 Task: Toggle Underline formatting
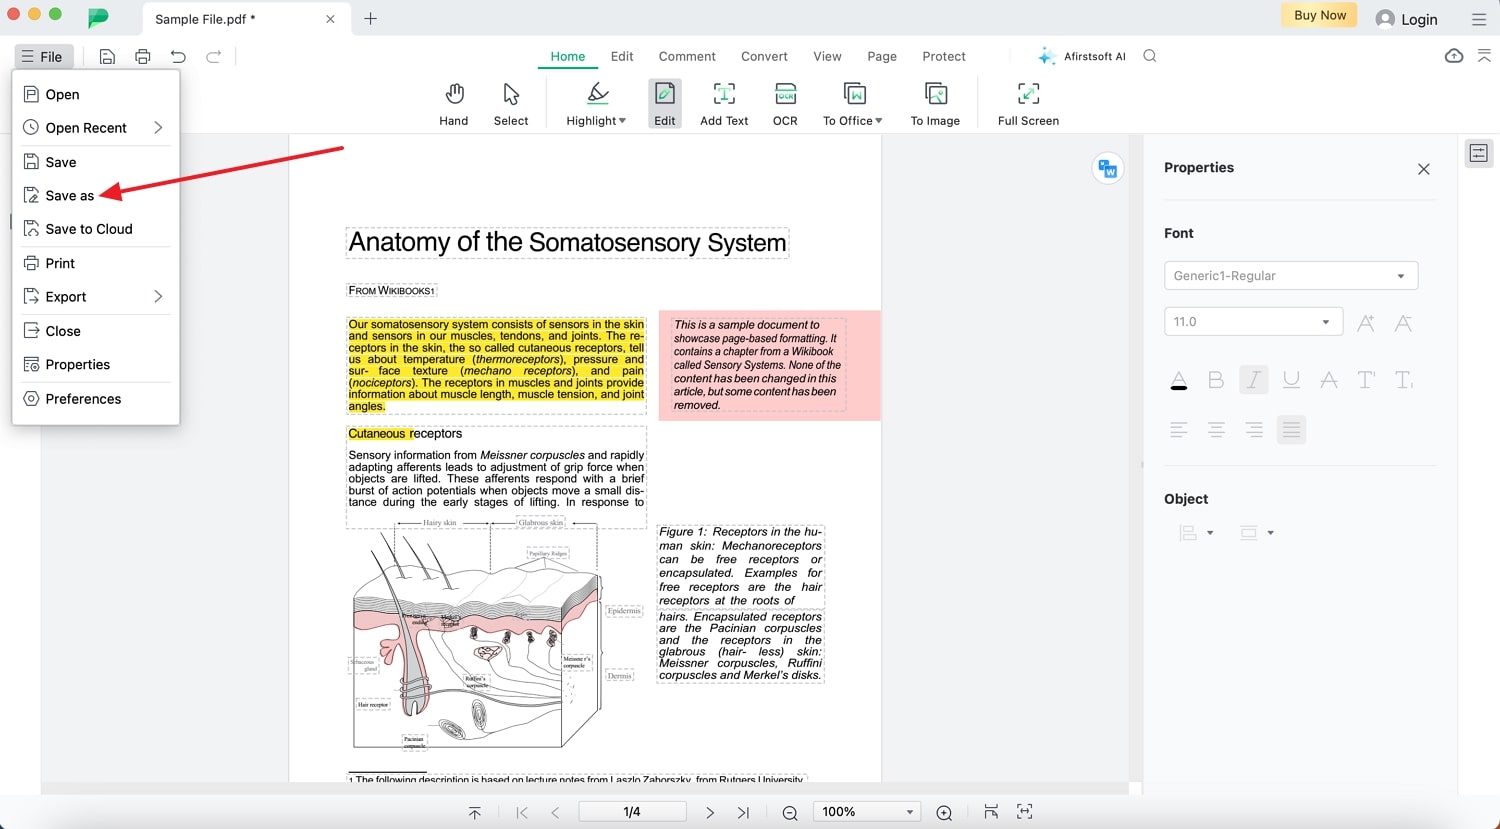[1291, 380]
